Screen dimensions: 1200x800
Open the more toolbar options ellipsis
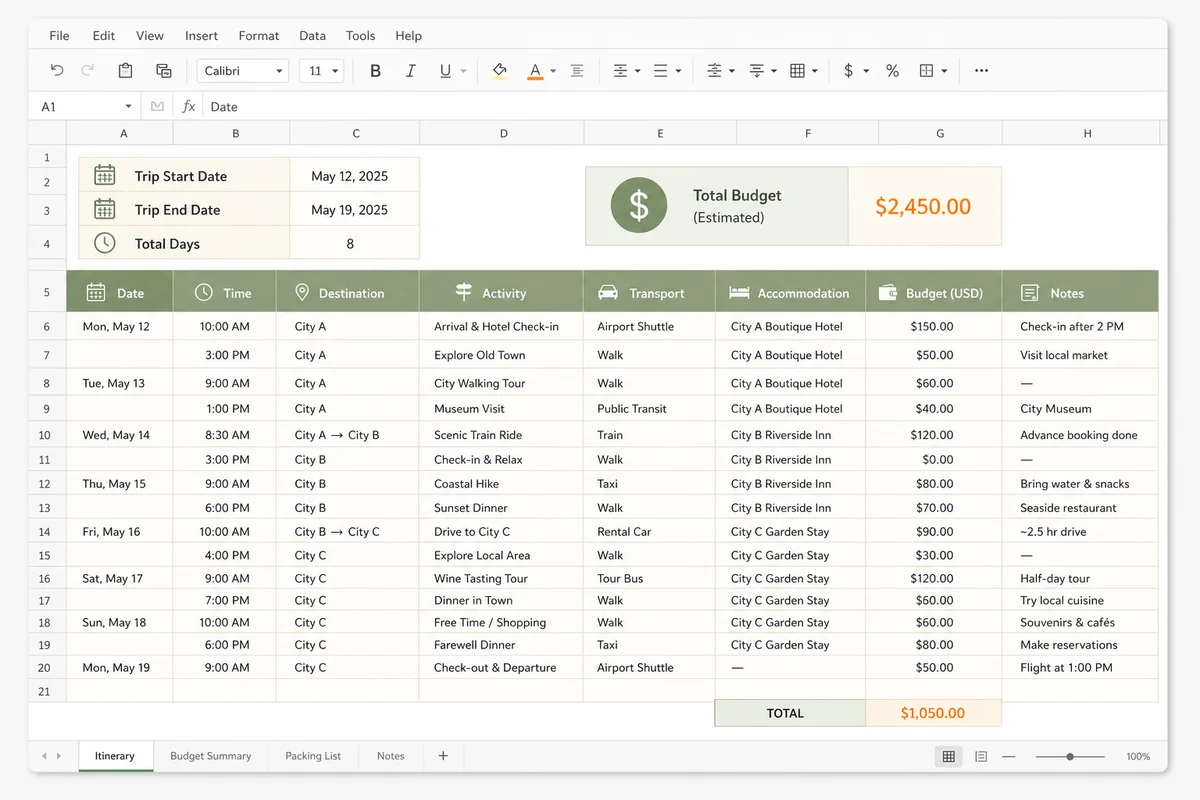tap(981, 71)
